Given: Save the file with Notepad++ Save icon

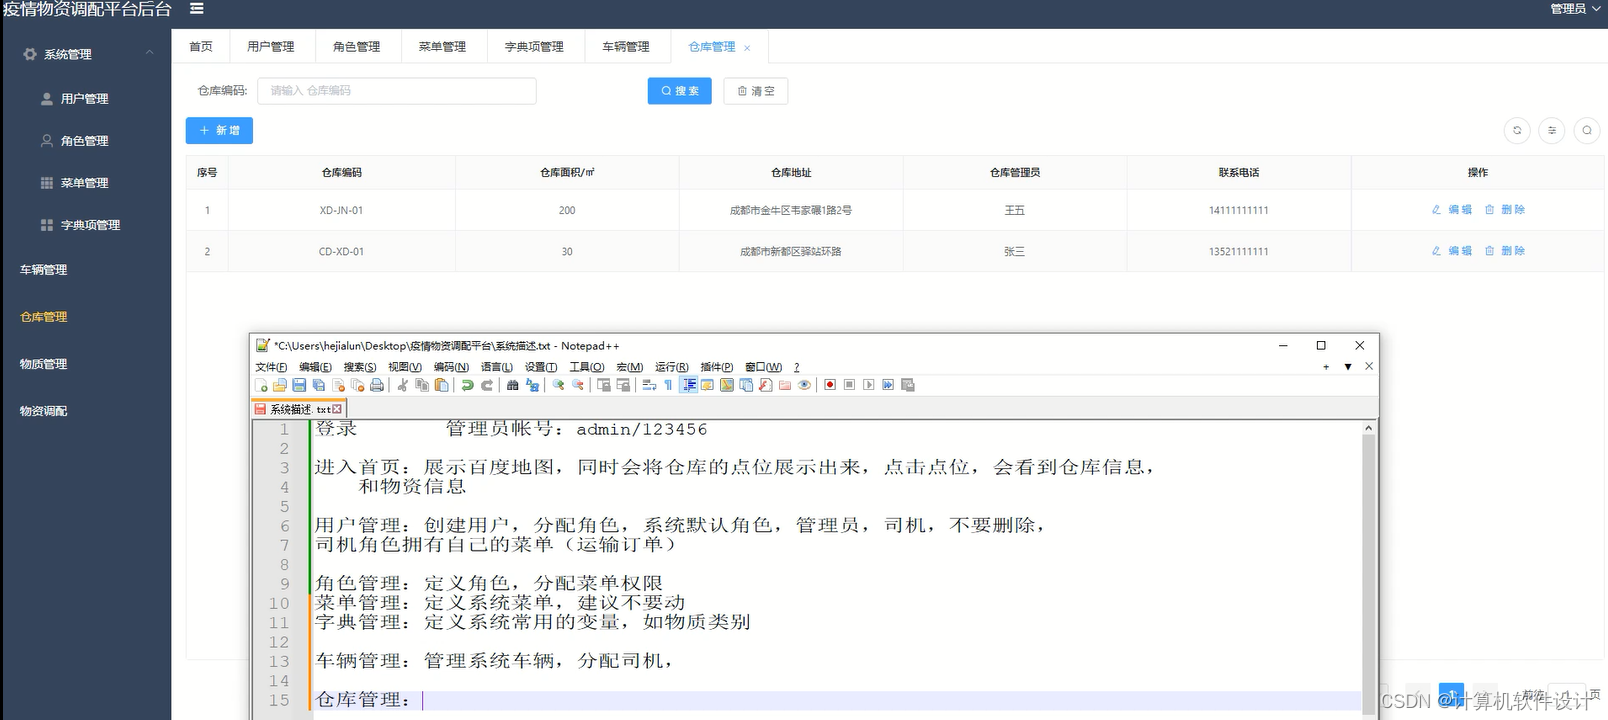Looking at the screenshot, I should (x=299, y=385).
